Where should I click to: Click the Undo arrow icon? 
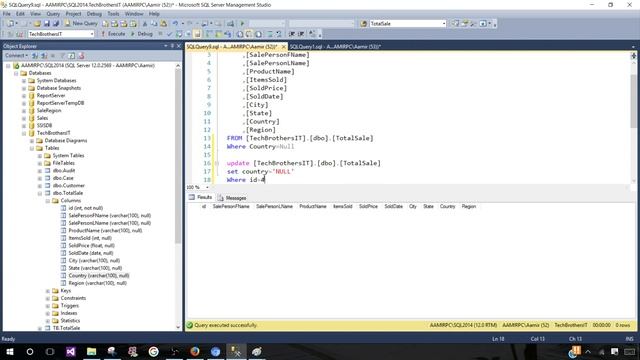(175, 24)
